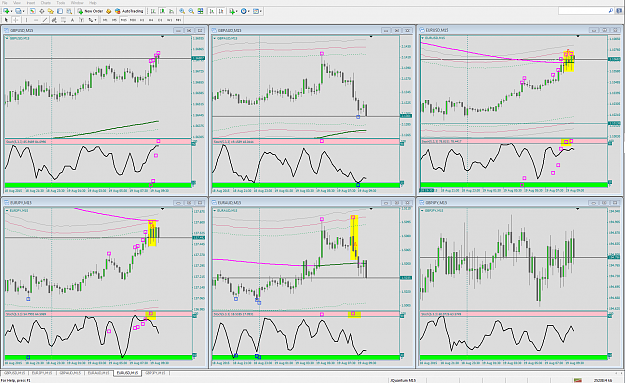Click the Profiles icon
This screenshot has width=625, height=383.
pos(18,11)
